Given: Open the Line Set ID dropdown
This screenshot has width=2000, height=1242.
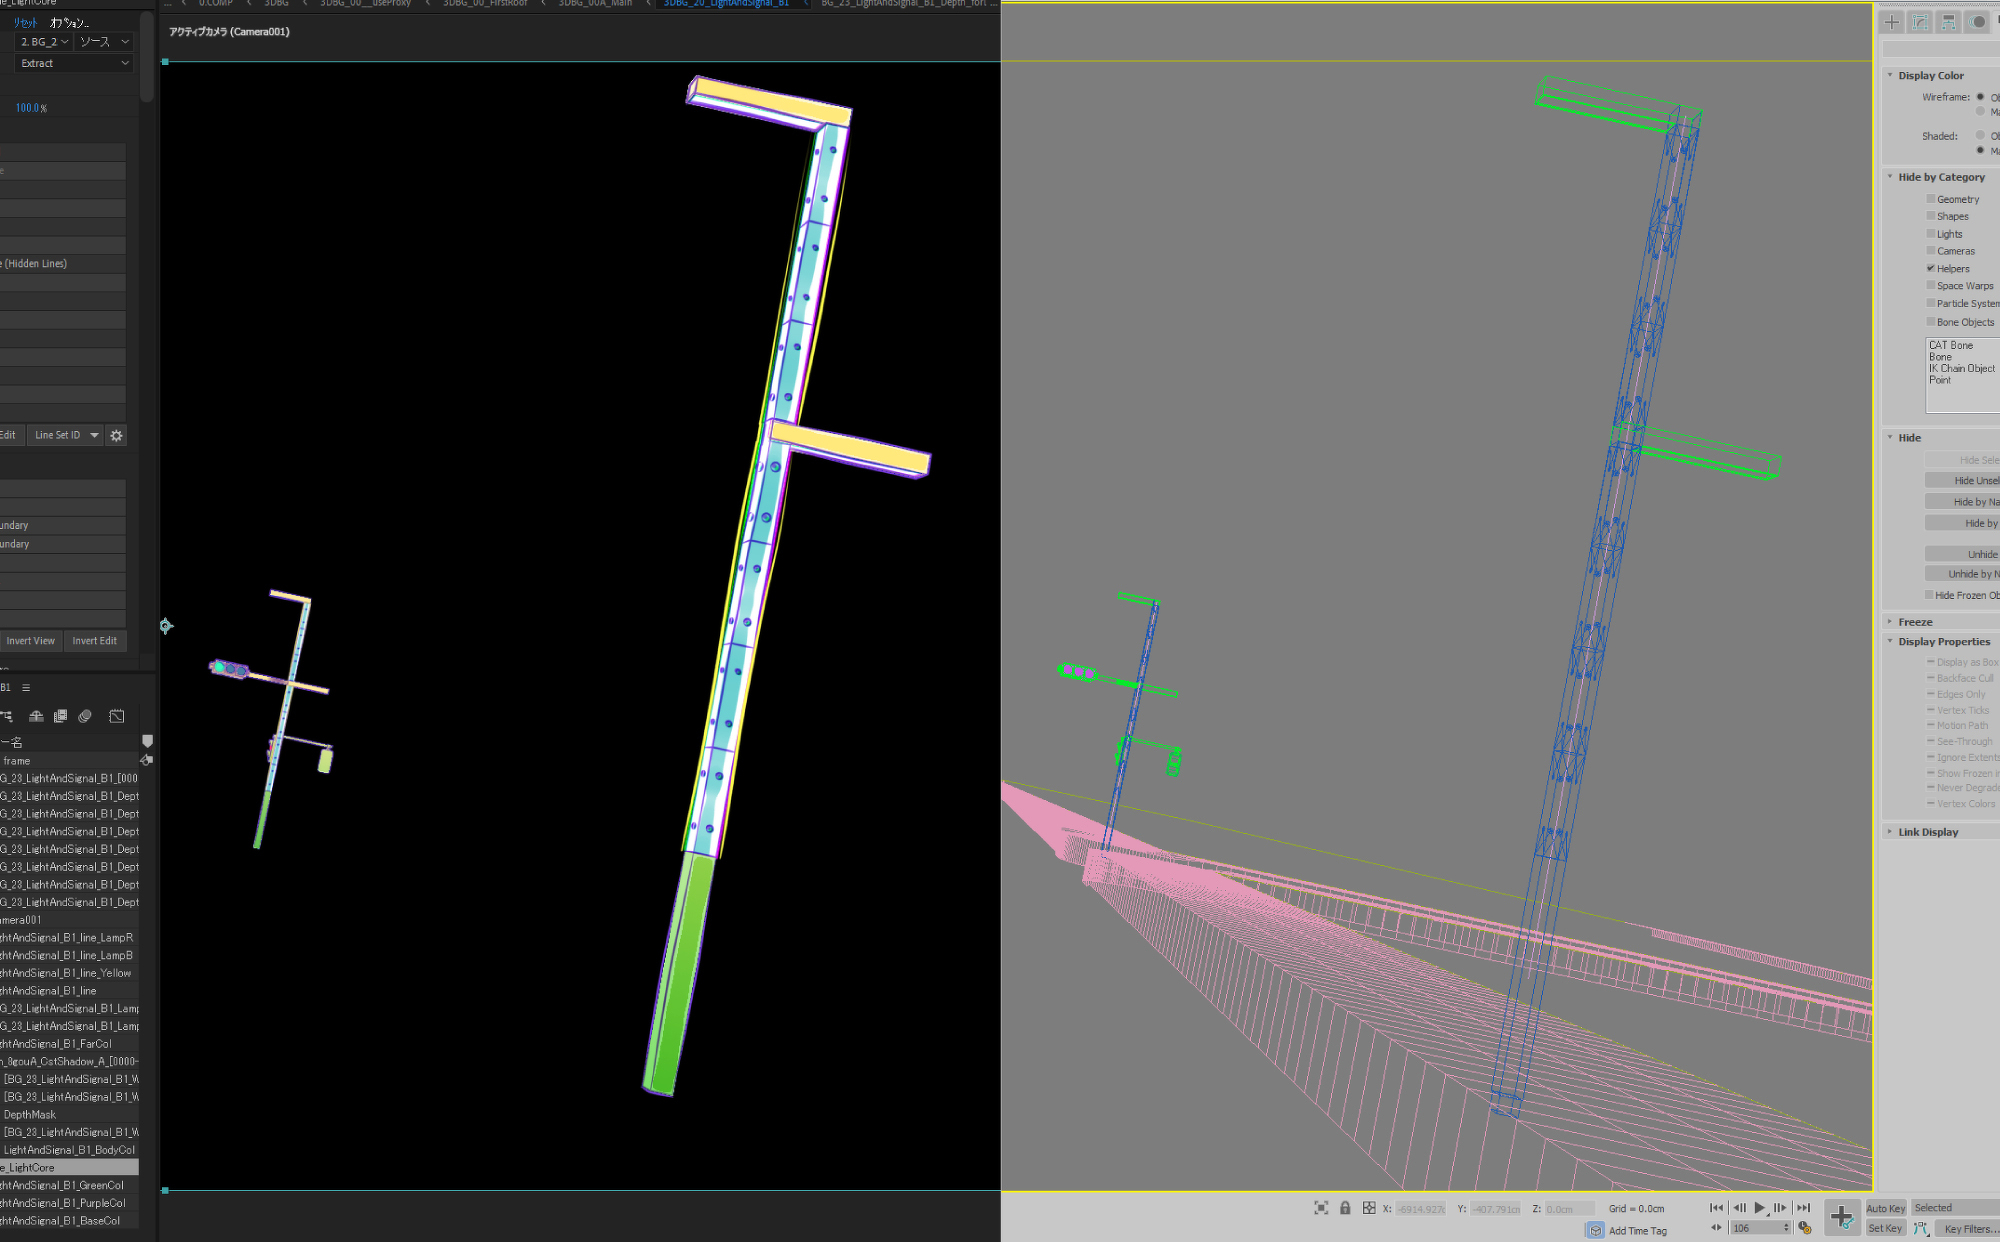Looking at the screenshot, I should click(x=66, y=435).
